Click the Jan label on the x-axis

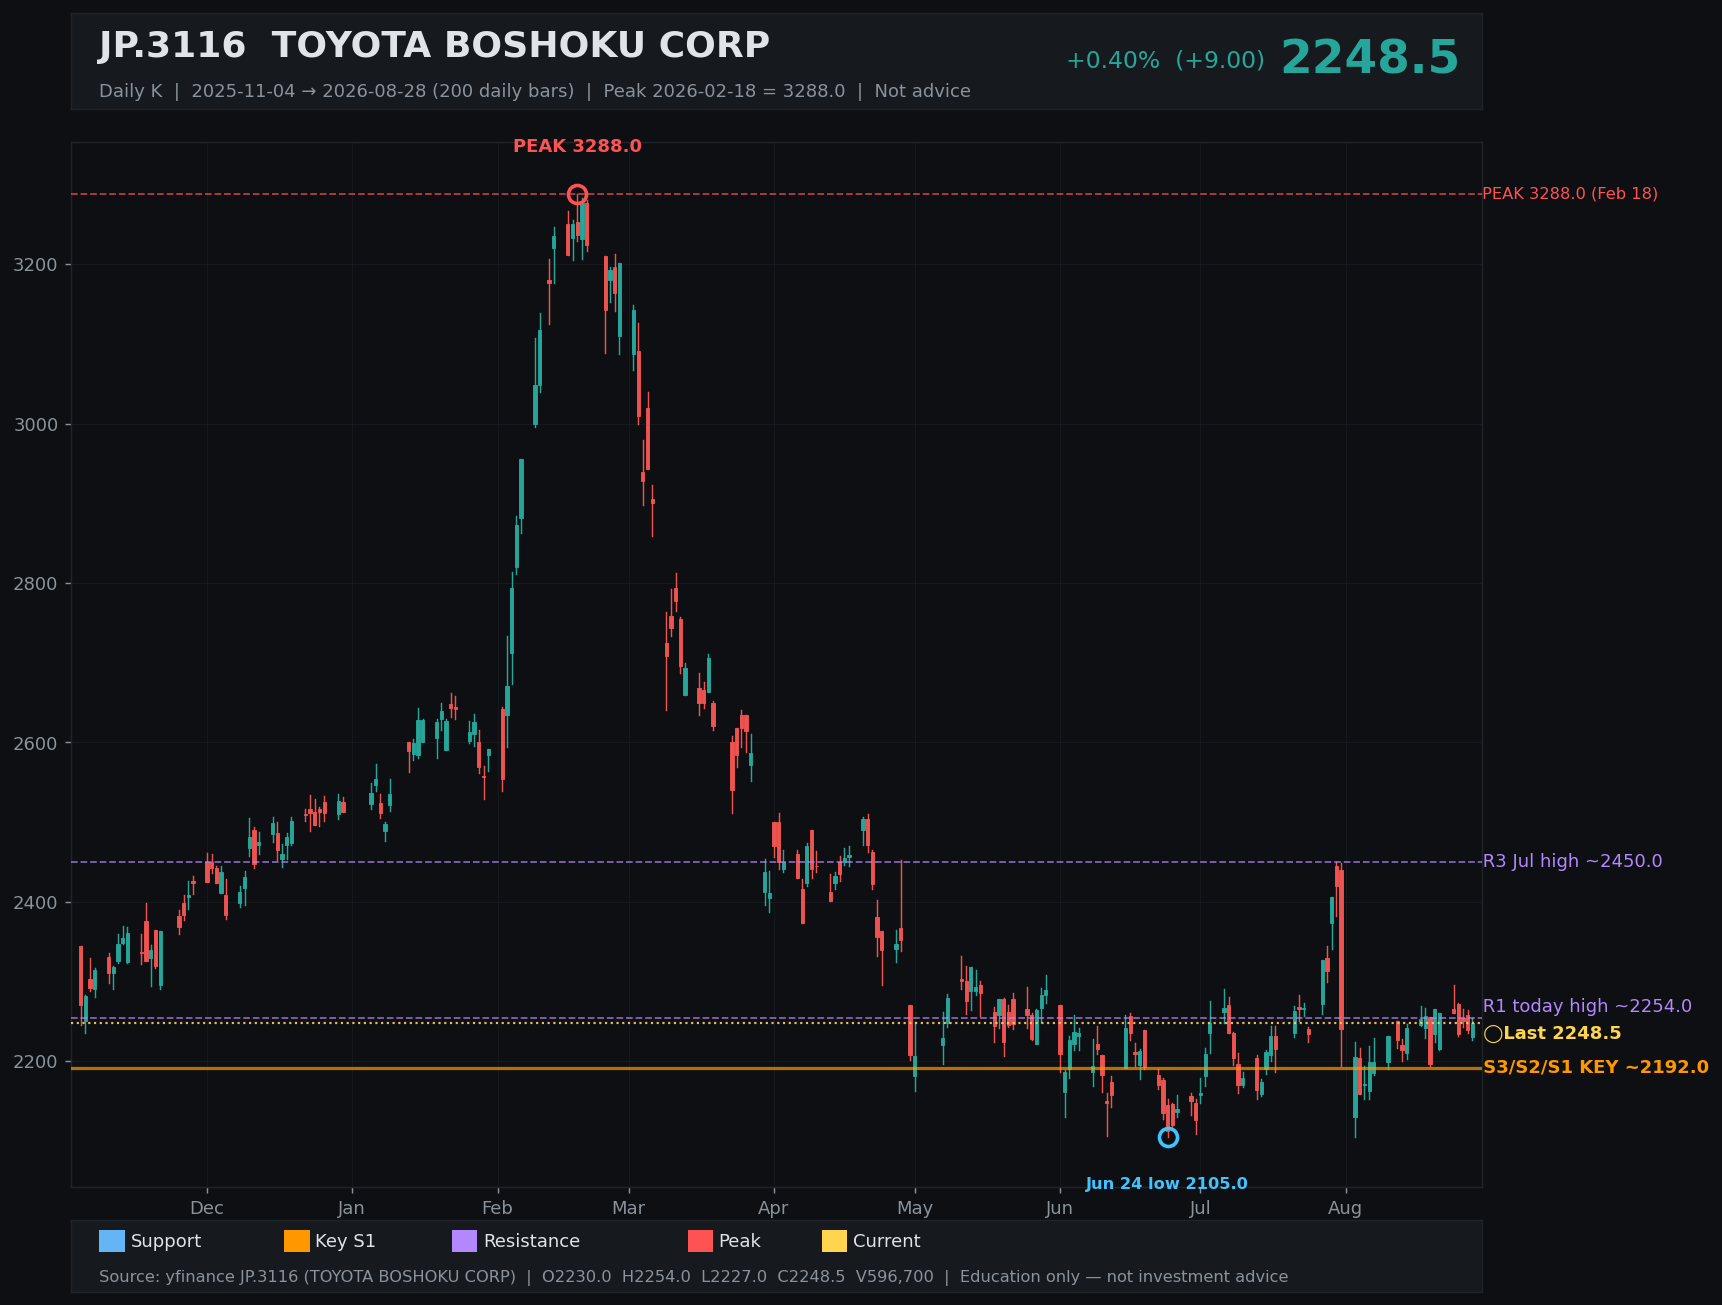tap(351, 1208)
